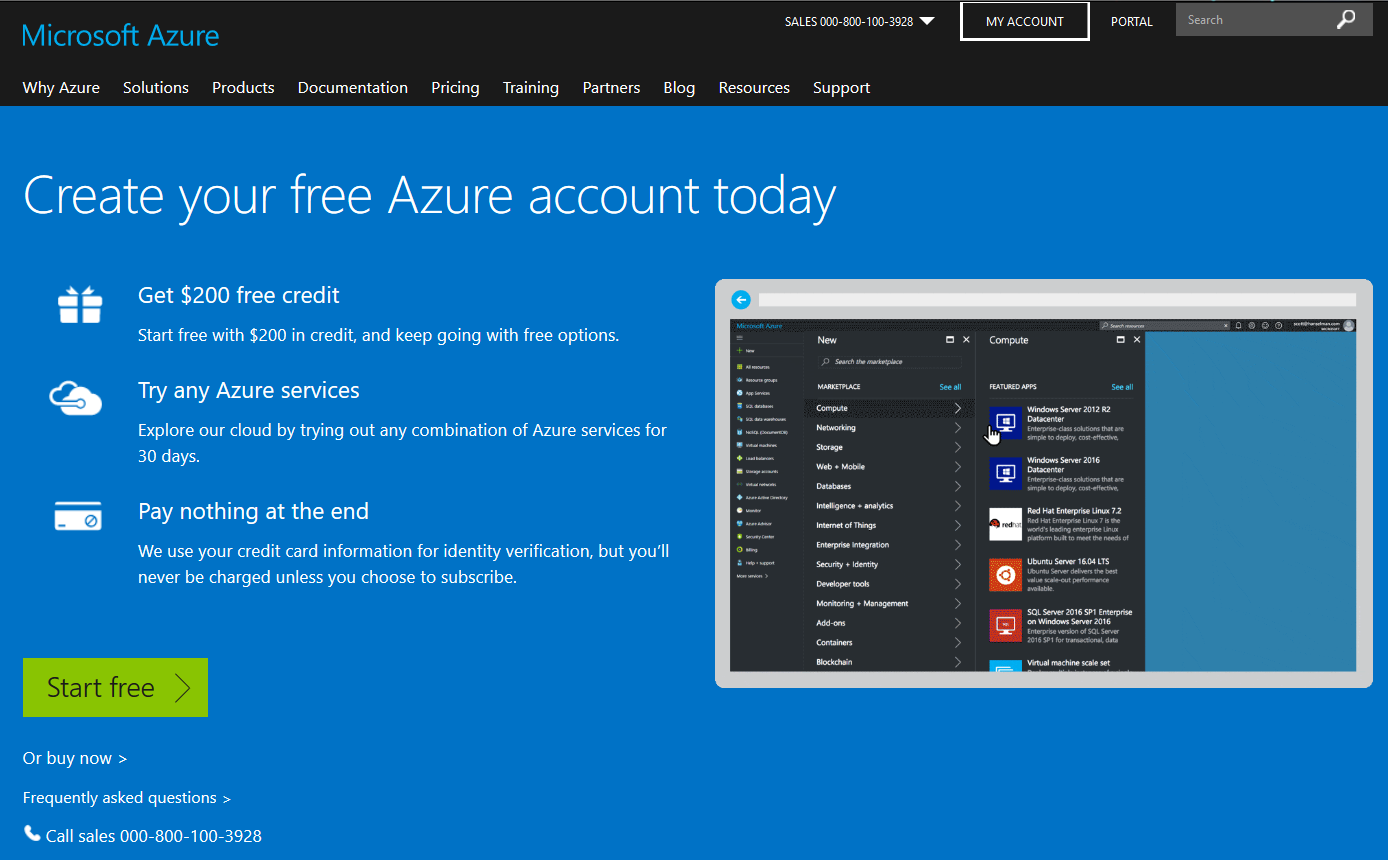1388x860 pixels.
Task: Click the Search resources field in portal preview
Action: 1165,326
